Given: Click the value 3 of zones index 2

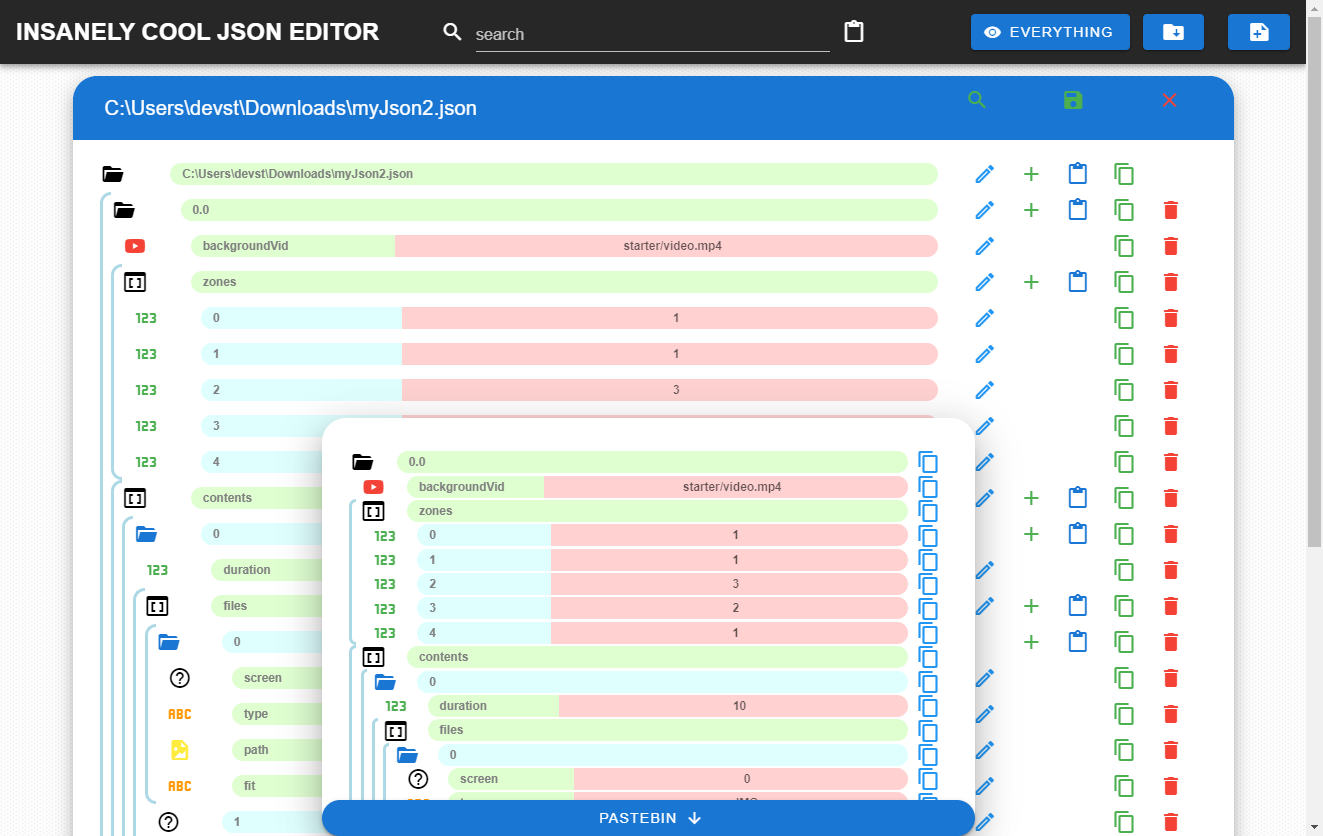Looking at the screenshot, I should click(670, 390).
